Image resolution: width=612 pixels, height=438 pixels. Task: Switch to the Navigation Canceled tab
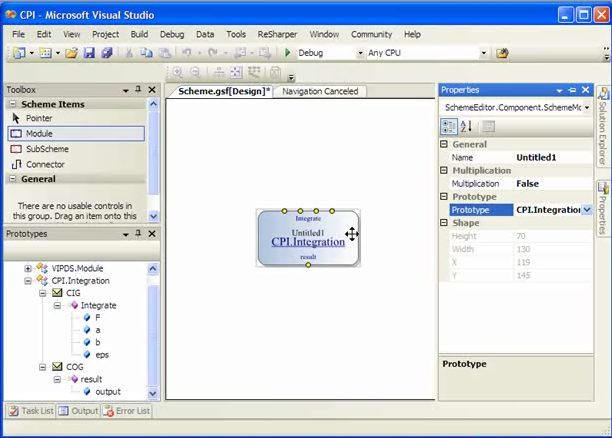[x=319, y=91]
